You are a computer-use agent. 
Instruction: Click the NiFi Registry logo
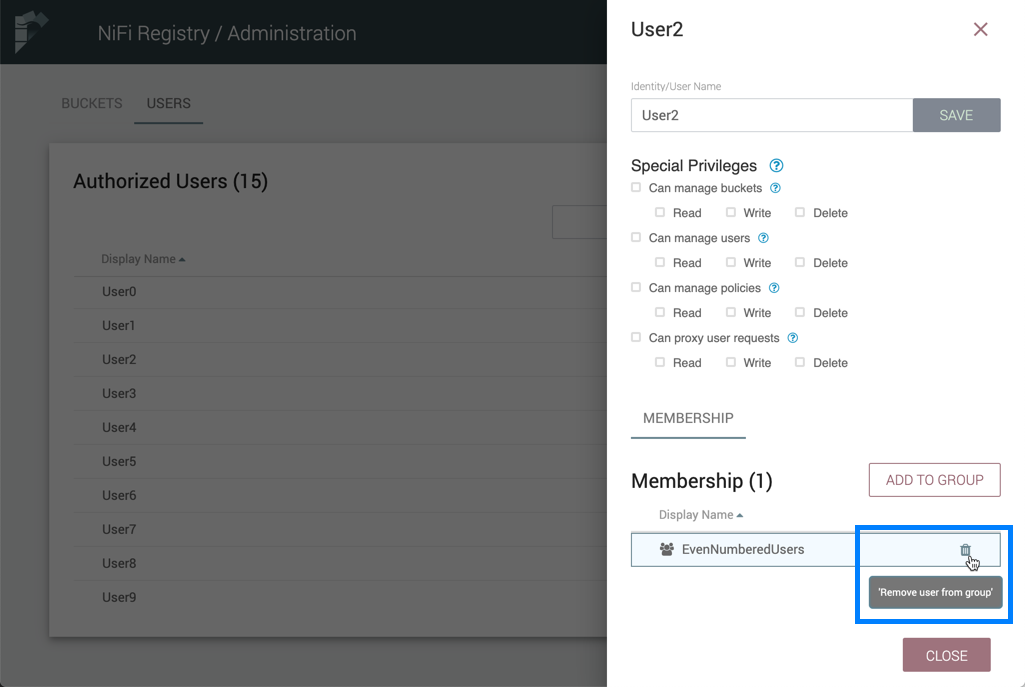pyautogui.click(x=30, y=32)
